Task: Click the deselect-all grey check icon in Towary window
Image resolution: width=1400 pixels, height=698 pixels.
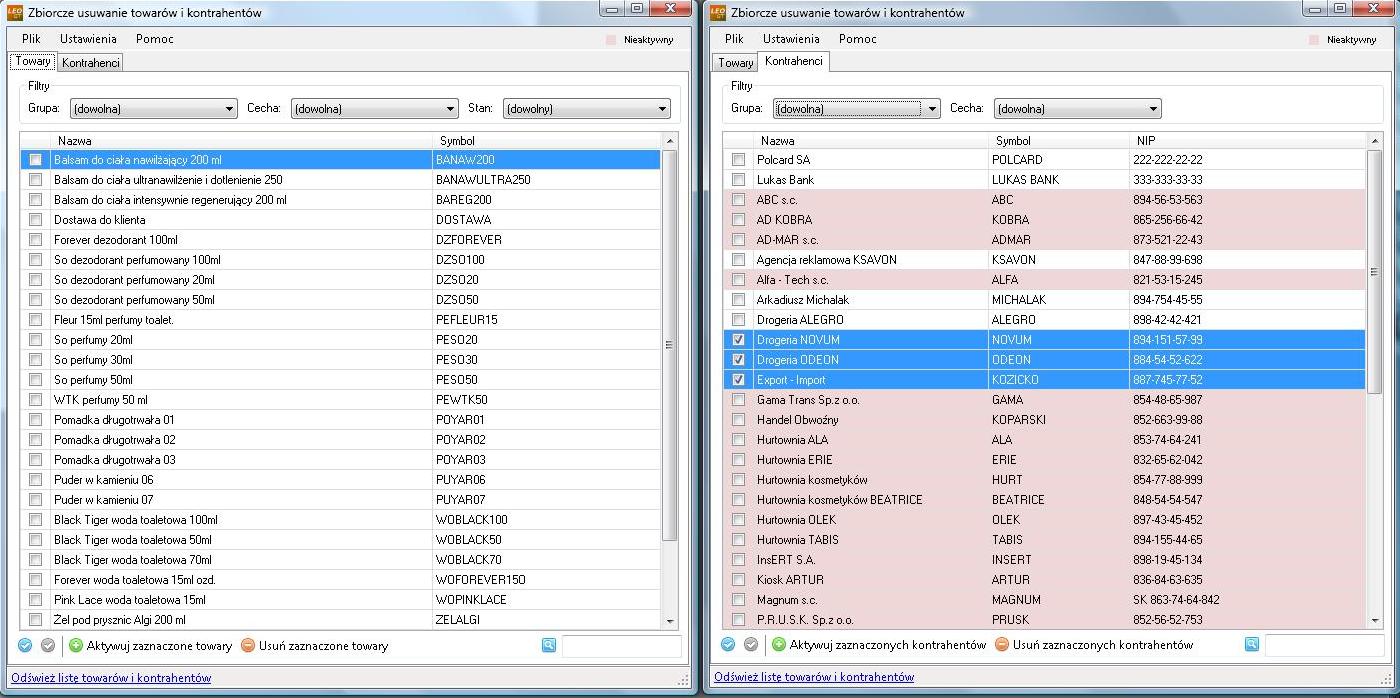Action: (47, 646)
